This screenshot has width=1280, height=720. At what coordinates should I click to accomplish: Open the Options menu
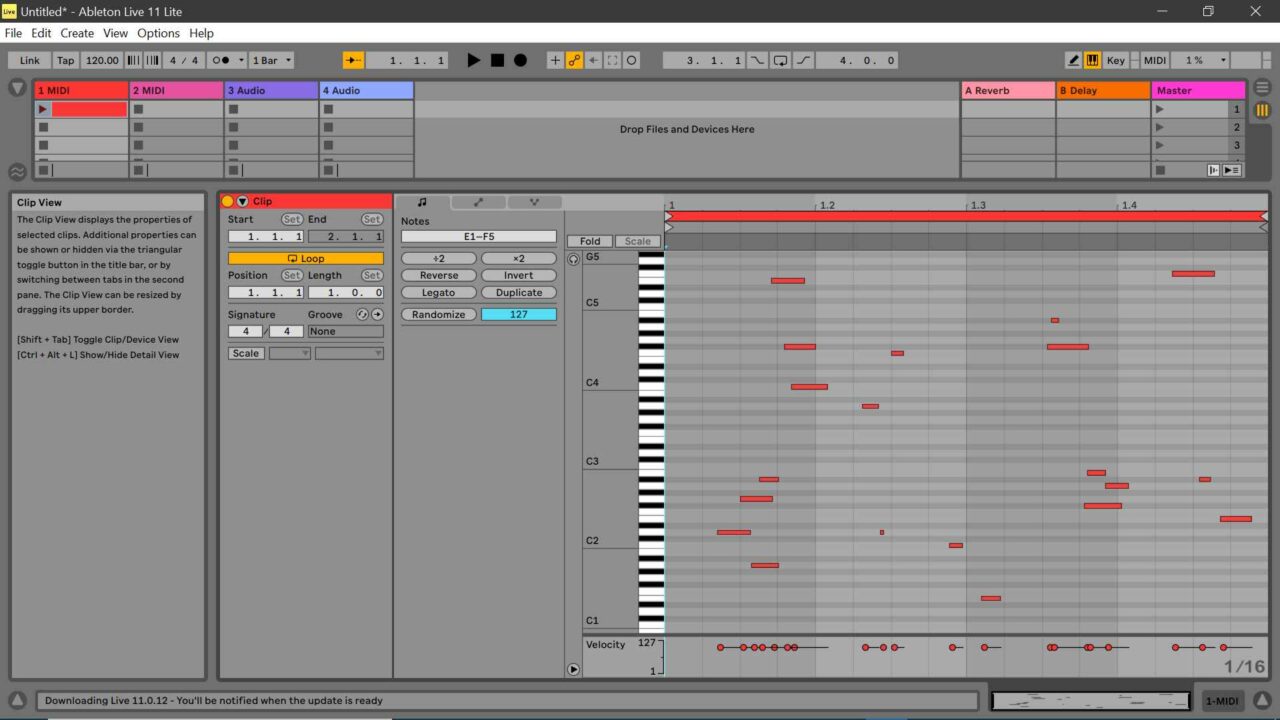point(158,33)
